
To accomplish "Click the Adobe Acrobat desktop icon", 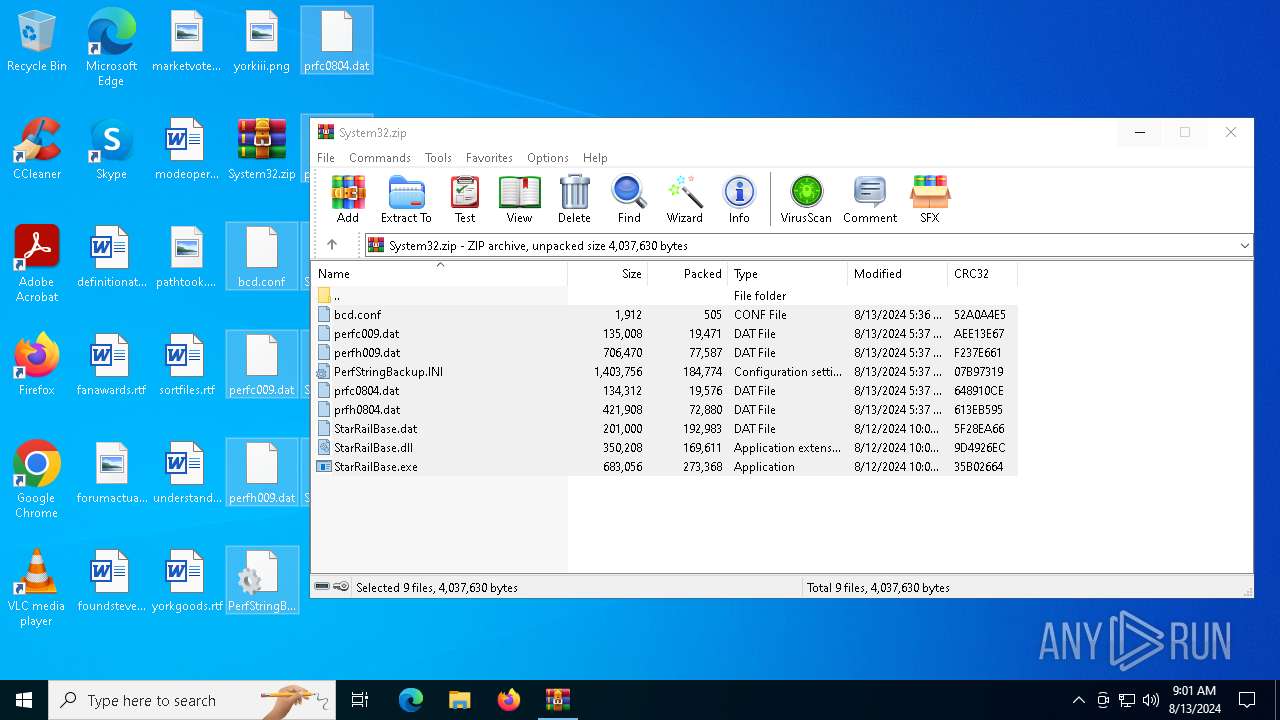I will click(37, 264).
